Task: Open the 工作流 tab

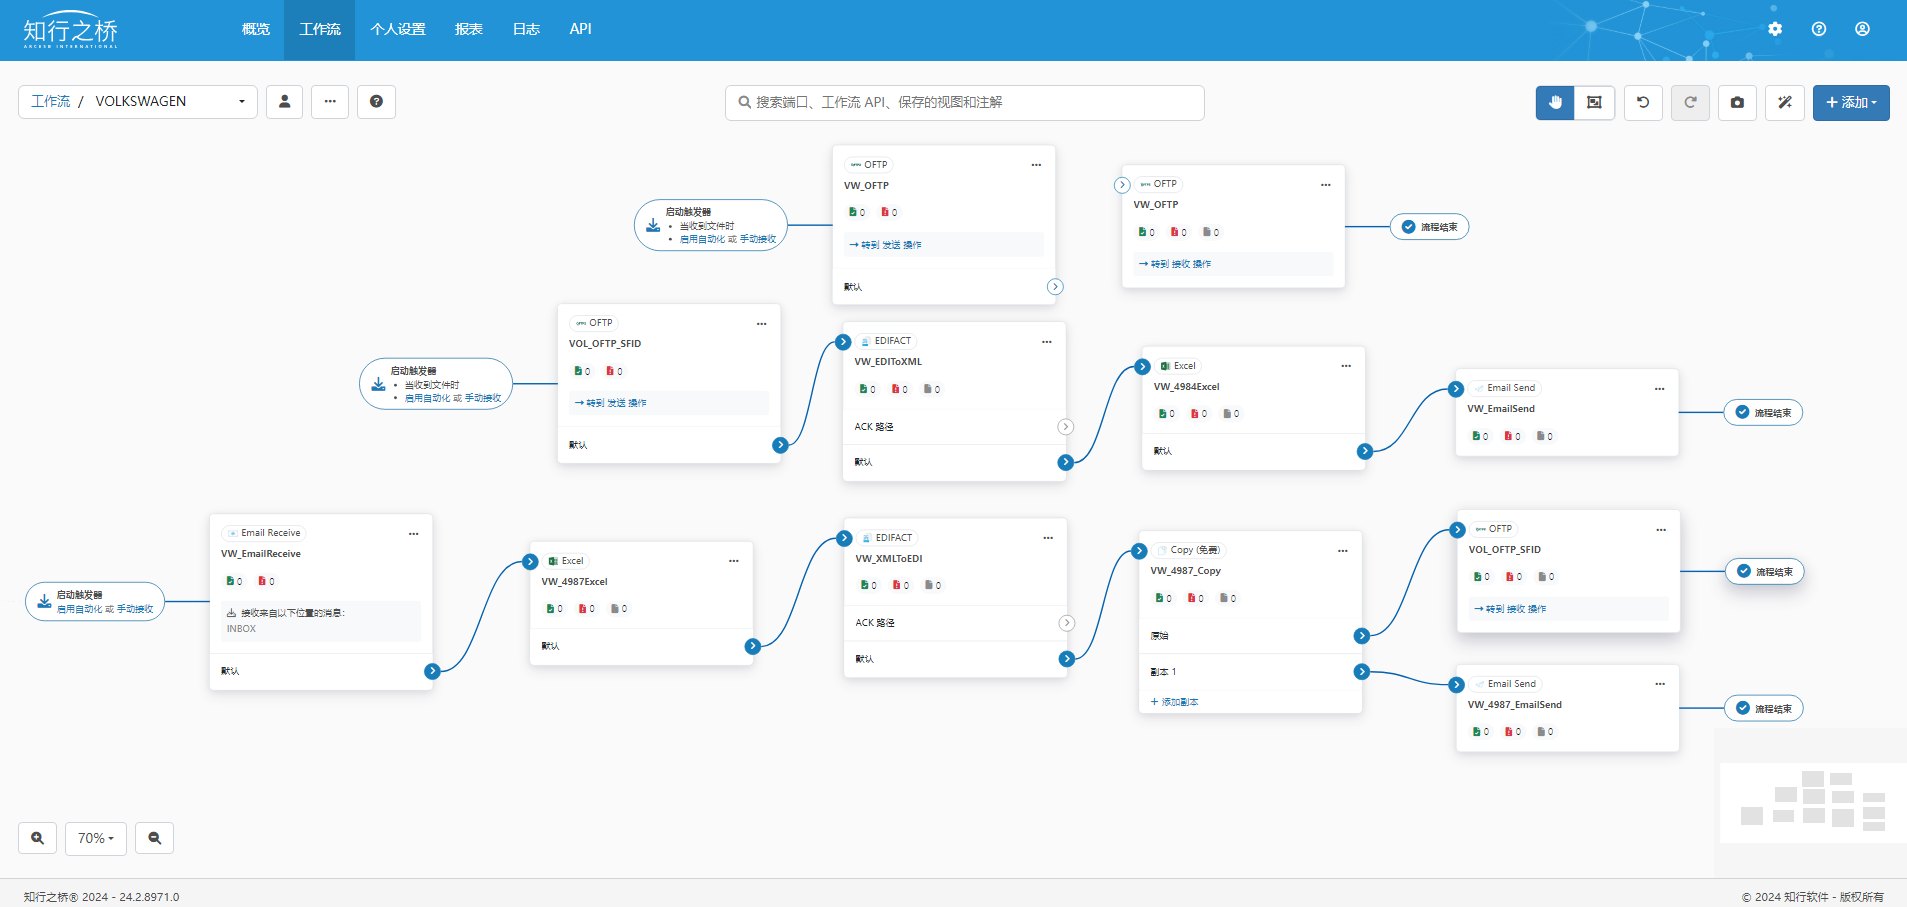Action: [x=320, y=29]
